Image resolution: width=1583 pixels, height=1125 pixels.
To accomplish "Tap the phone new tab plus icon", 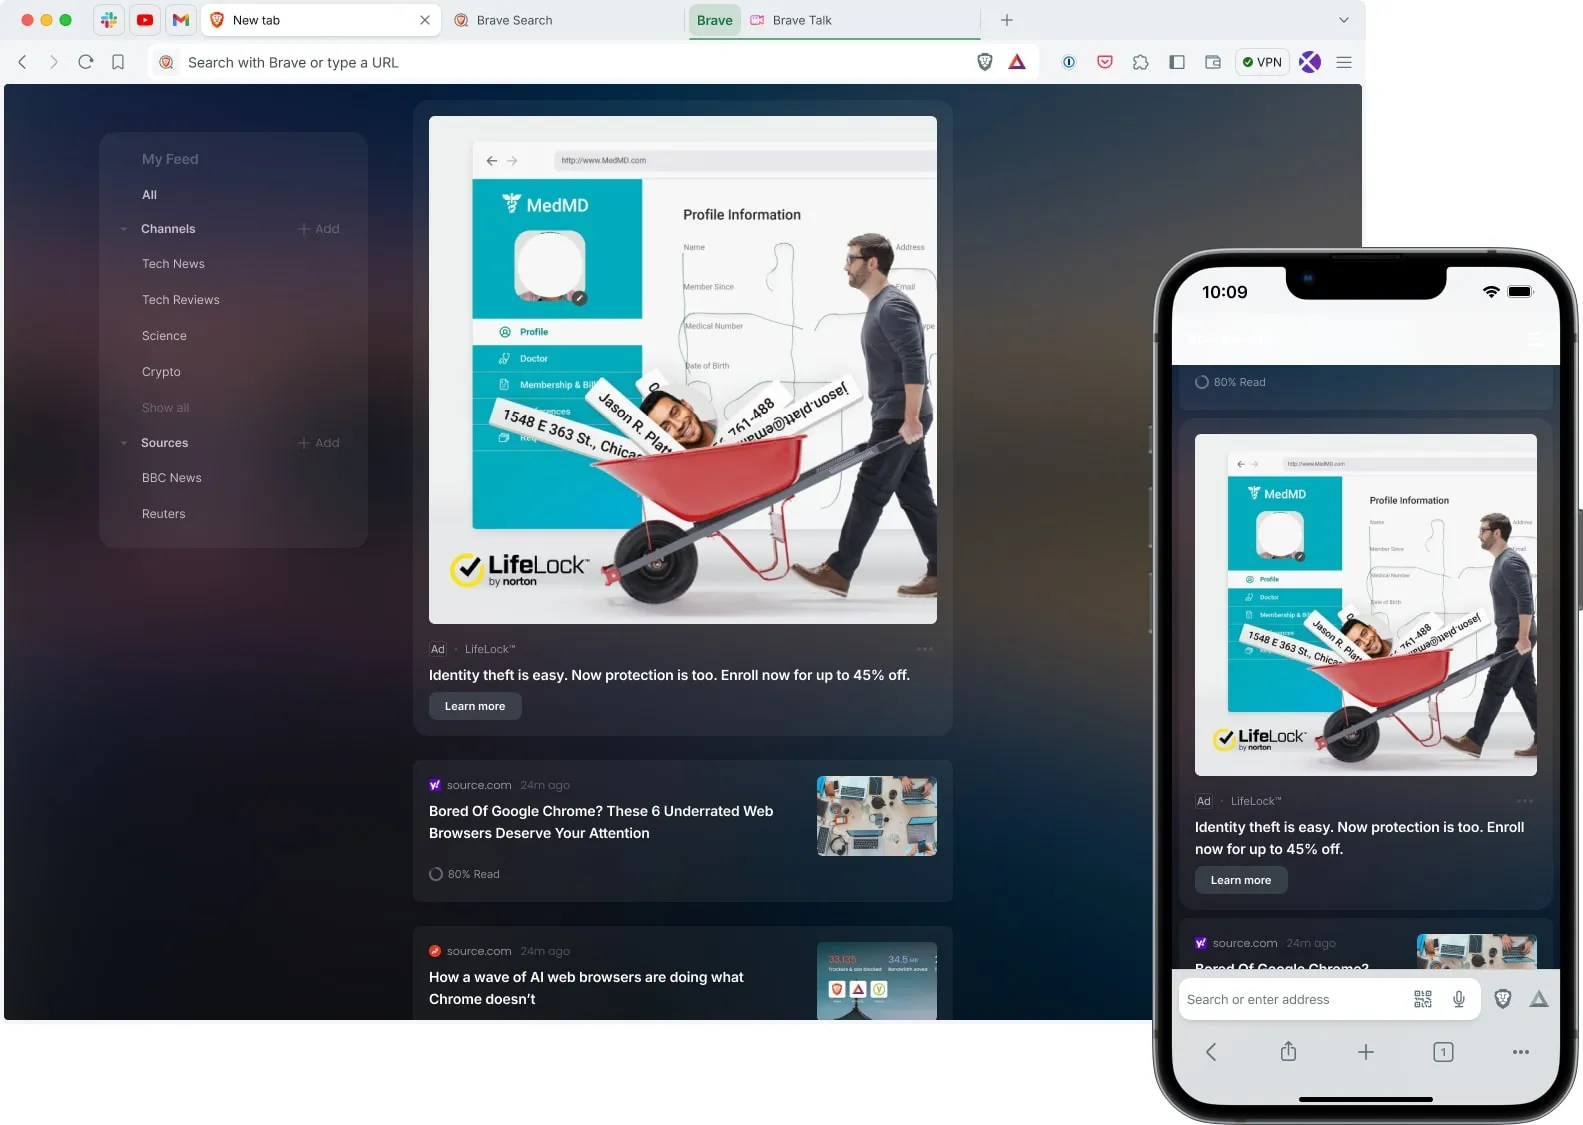I will [x=1366, y=1052].
